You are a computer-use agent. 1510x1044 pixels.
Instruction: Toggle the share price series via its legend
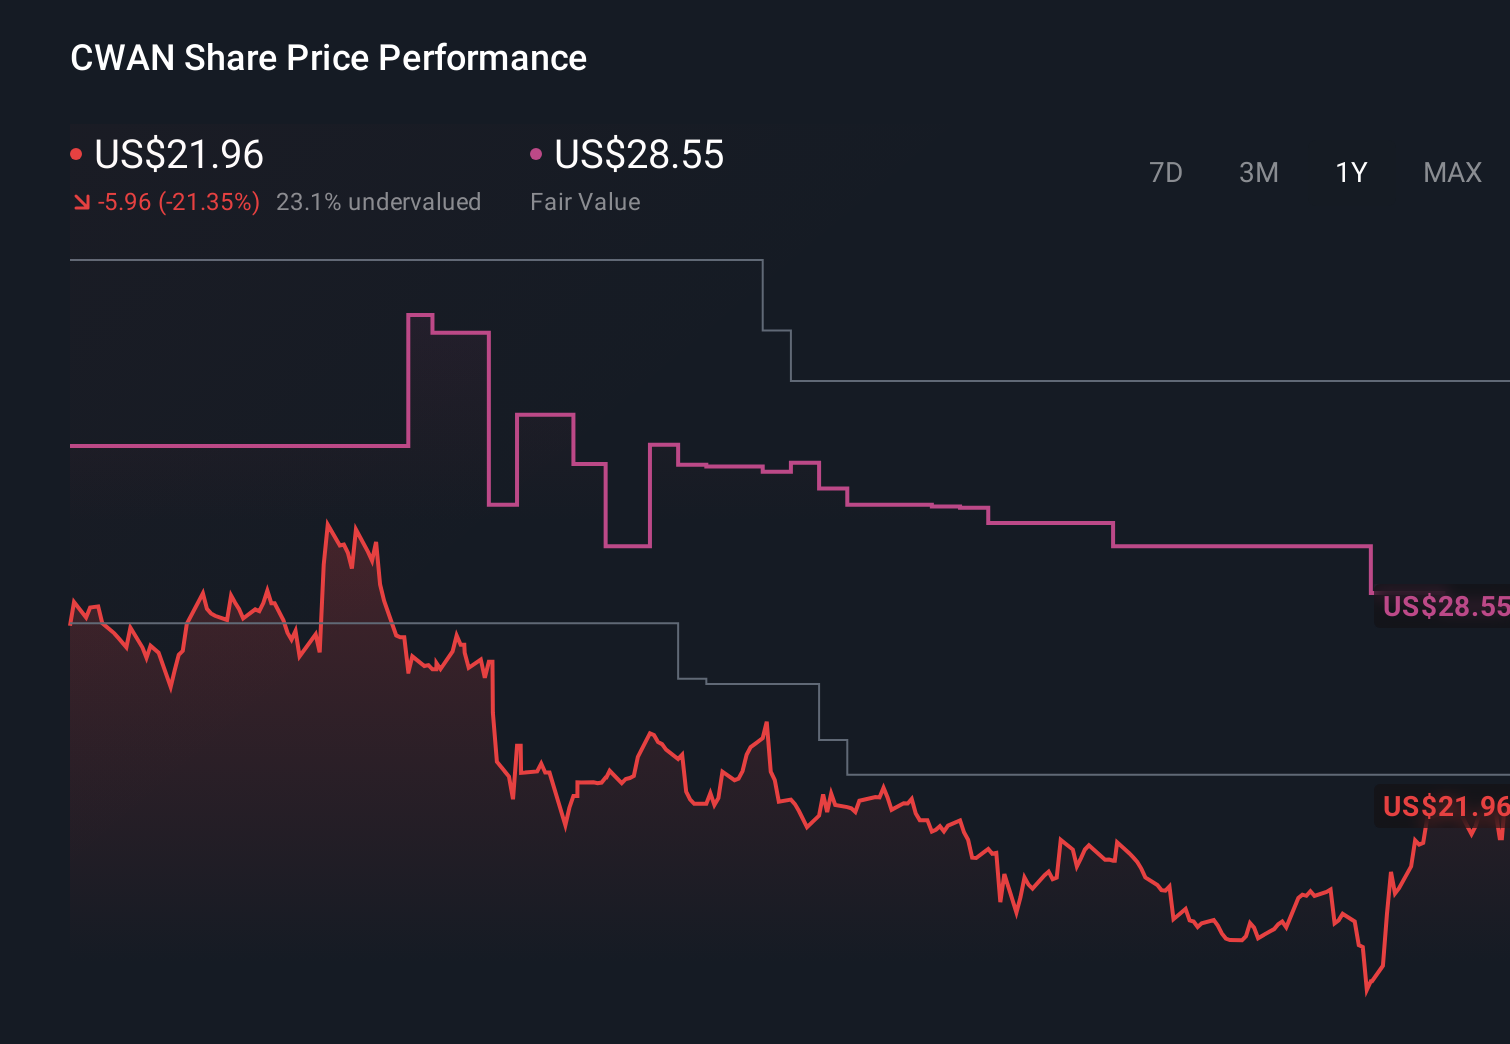178,155
